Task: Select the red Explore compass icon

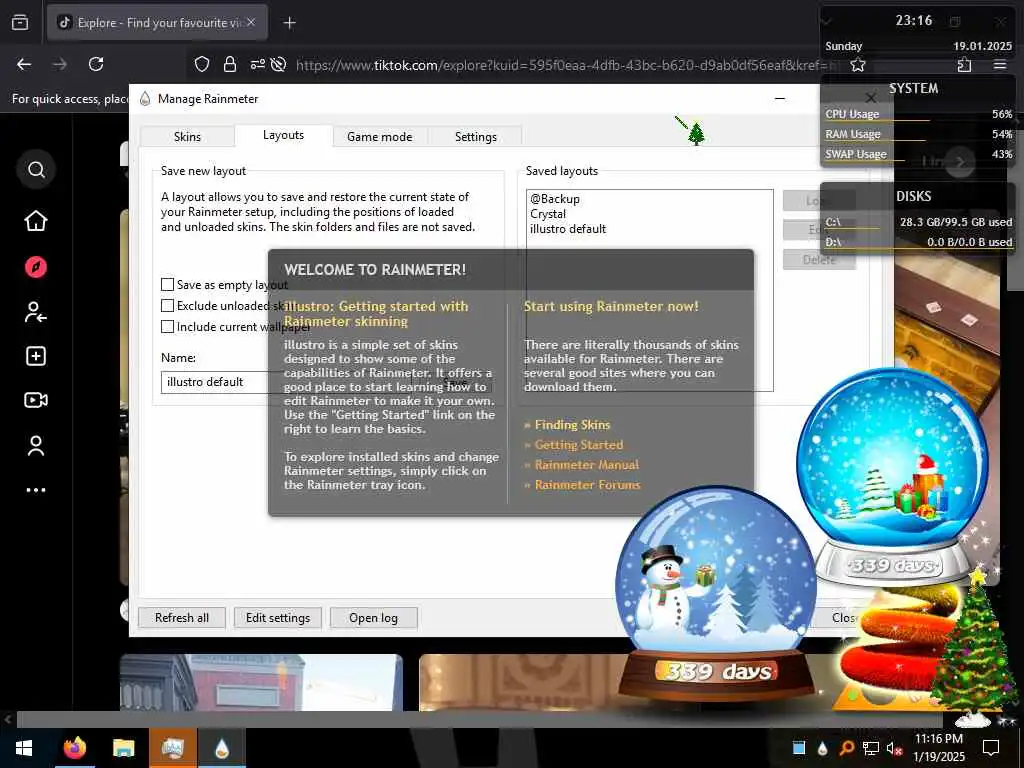Action: click(36, 267)
